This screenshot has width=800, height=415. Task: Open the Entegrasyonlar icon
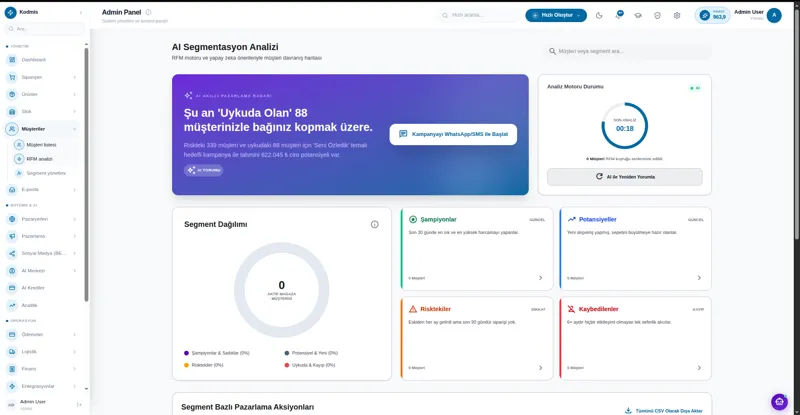click(12, 386)
